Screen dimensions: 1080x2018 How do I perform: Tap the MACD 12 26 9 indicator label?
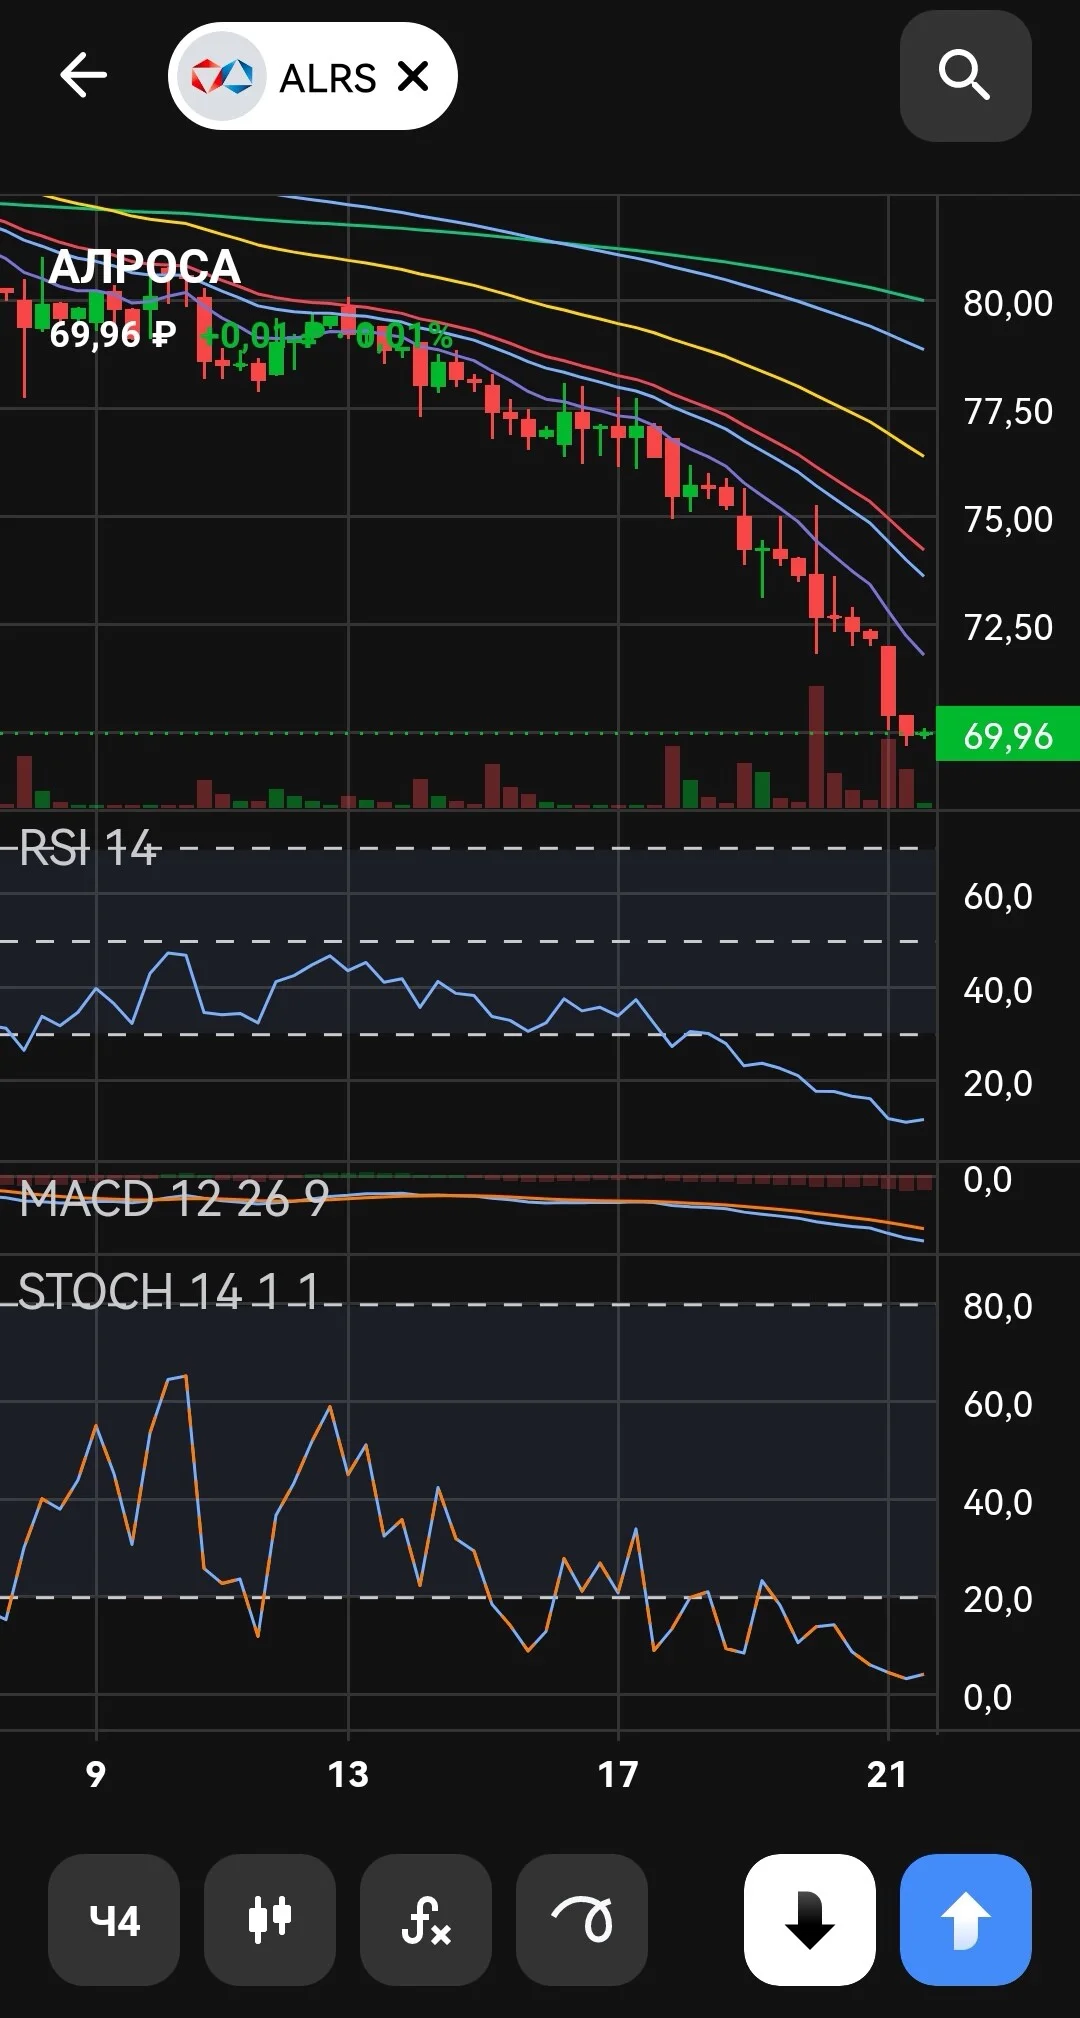[x=174, y=1198]
